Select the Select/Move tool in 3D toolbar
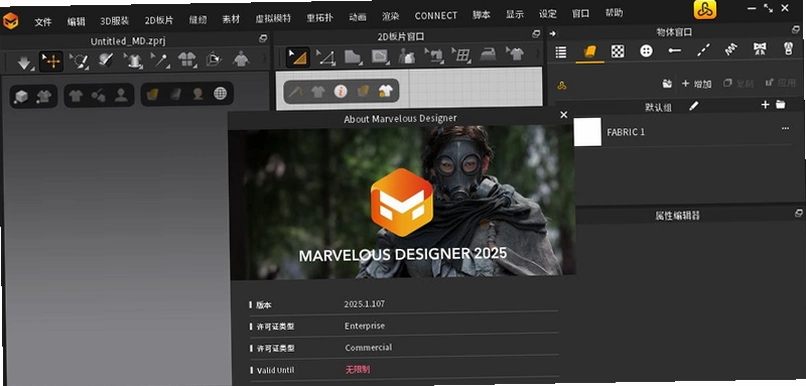This screenshot has height=386, width=806. (x=51, y=62)
